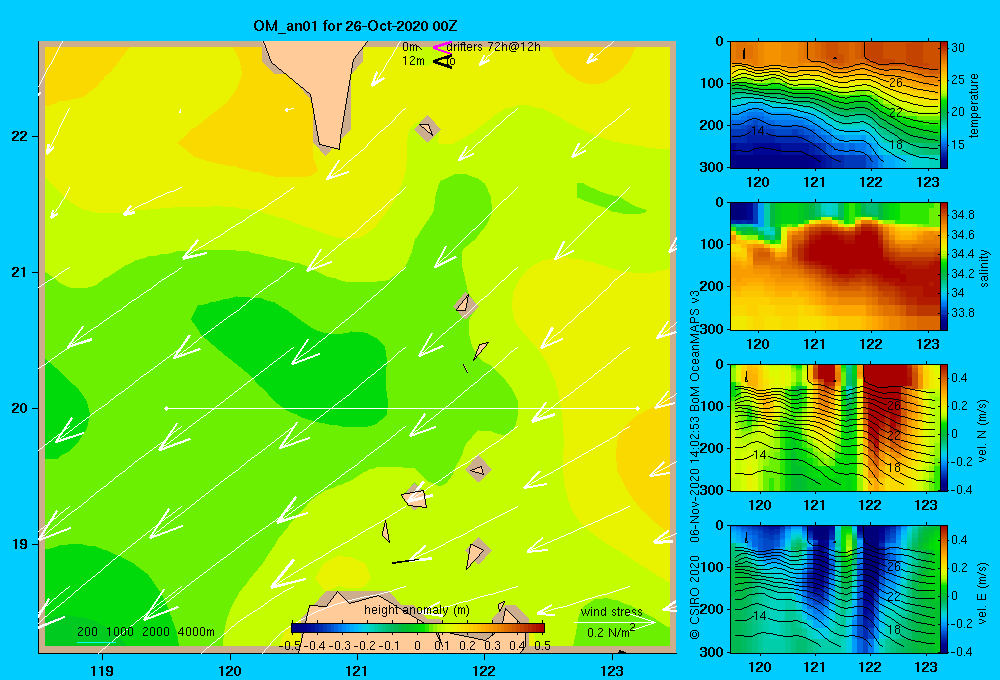
Task: Click the magenta 0m drifter arrow symbol
Action: point(442,47)
